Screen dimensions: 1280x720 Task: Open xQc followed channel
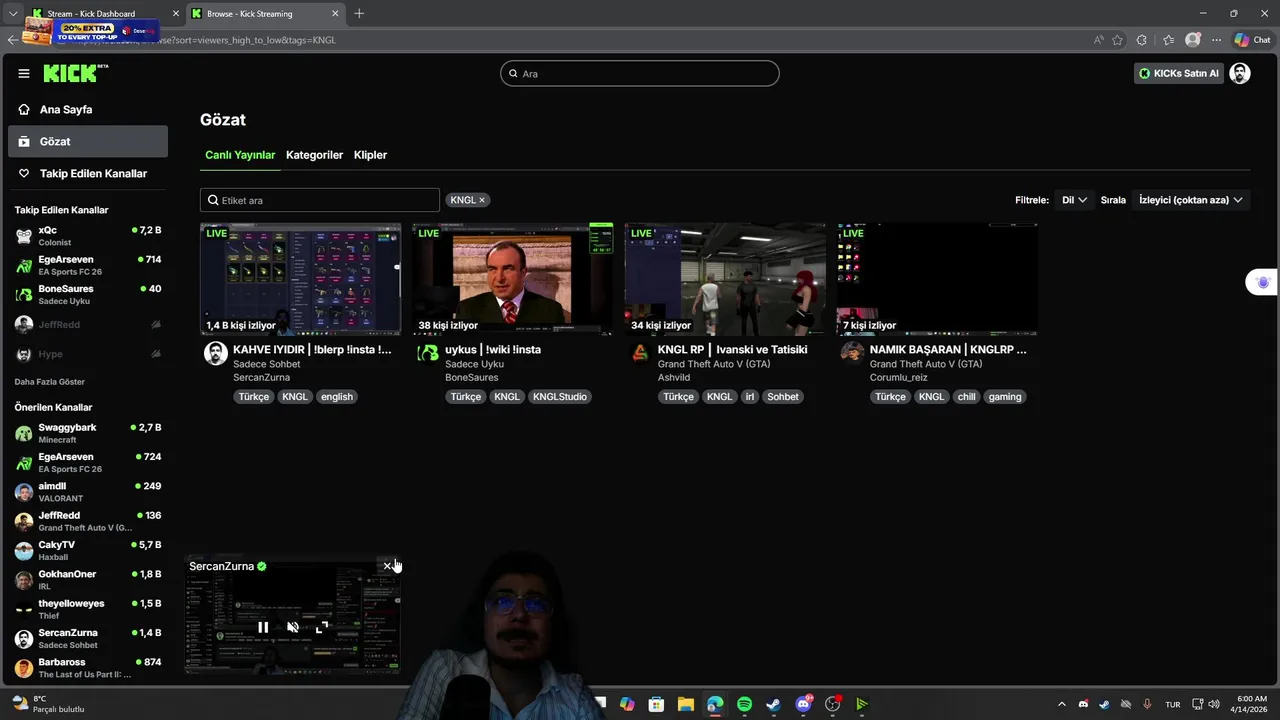88,236
